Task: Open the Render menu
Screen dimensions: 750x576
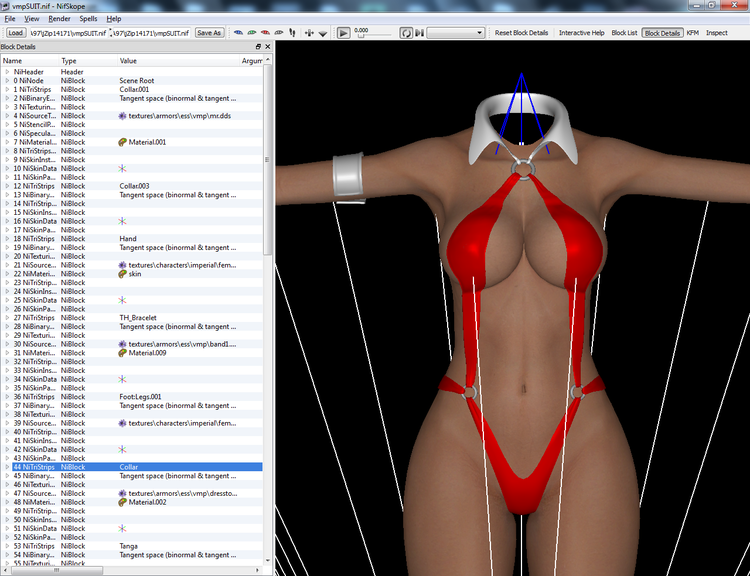Action: click(59, 19)
